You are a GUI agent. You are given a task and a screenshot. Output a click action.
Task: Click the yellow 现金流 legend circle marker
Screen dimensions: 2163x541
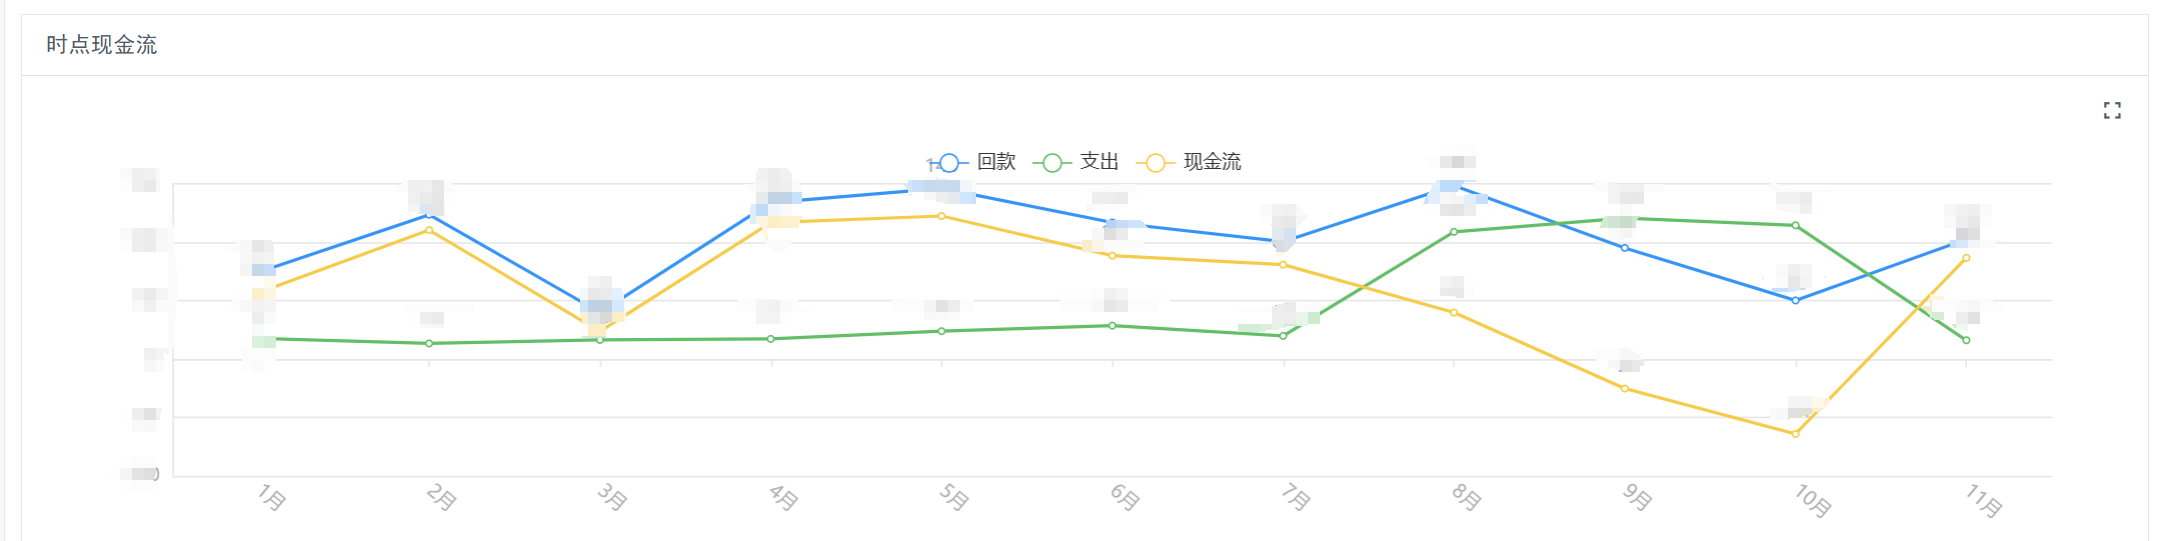click(x=1155, y=162)
